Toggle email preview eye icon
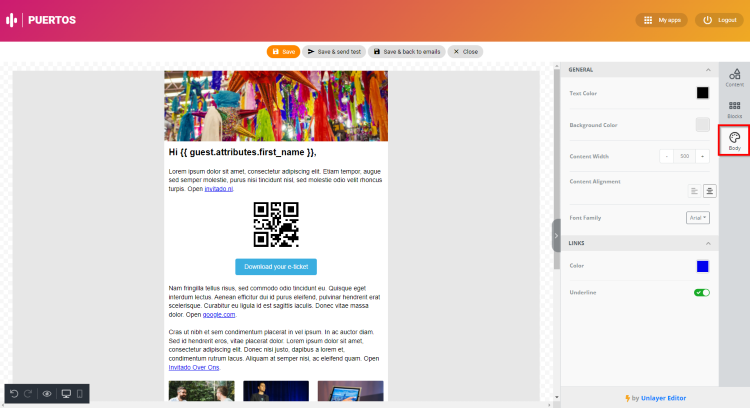This screenshot has width=750, height=408. (x=47, y=394)
